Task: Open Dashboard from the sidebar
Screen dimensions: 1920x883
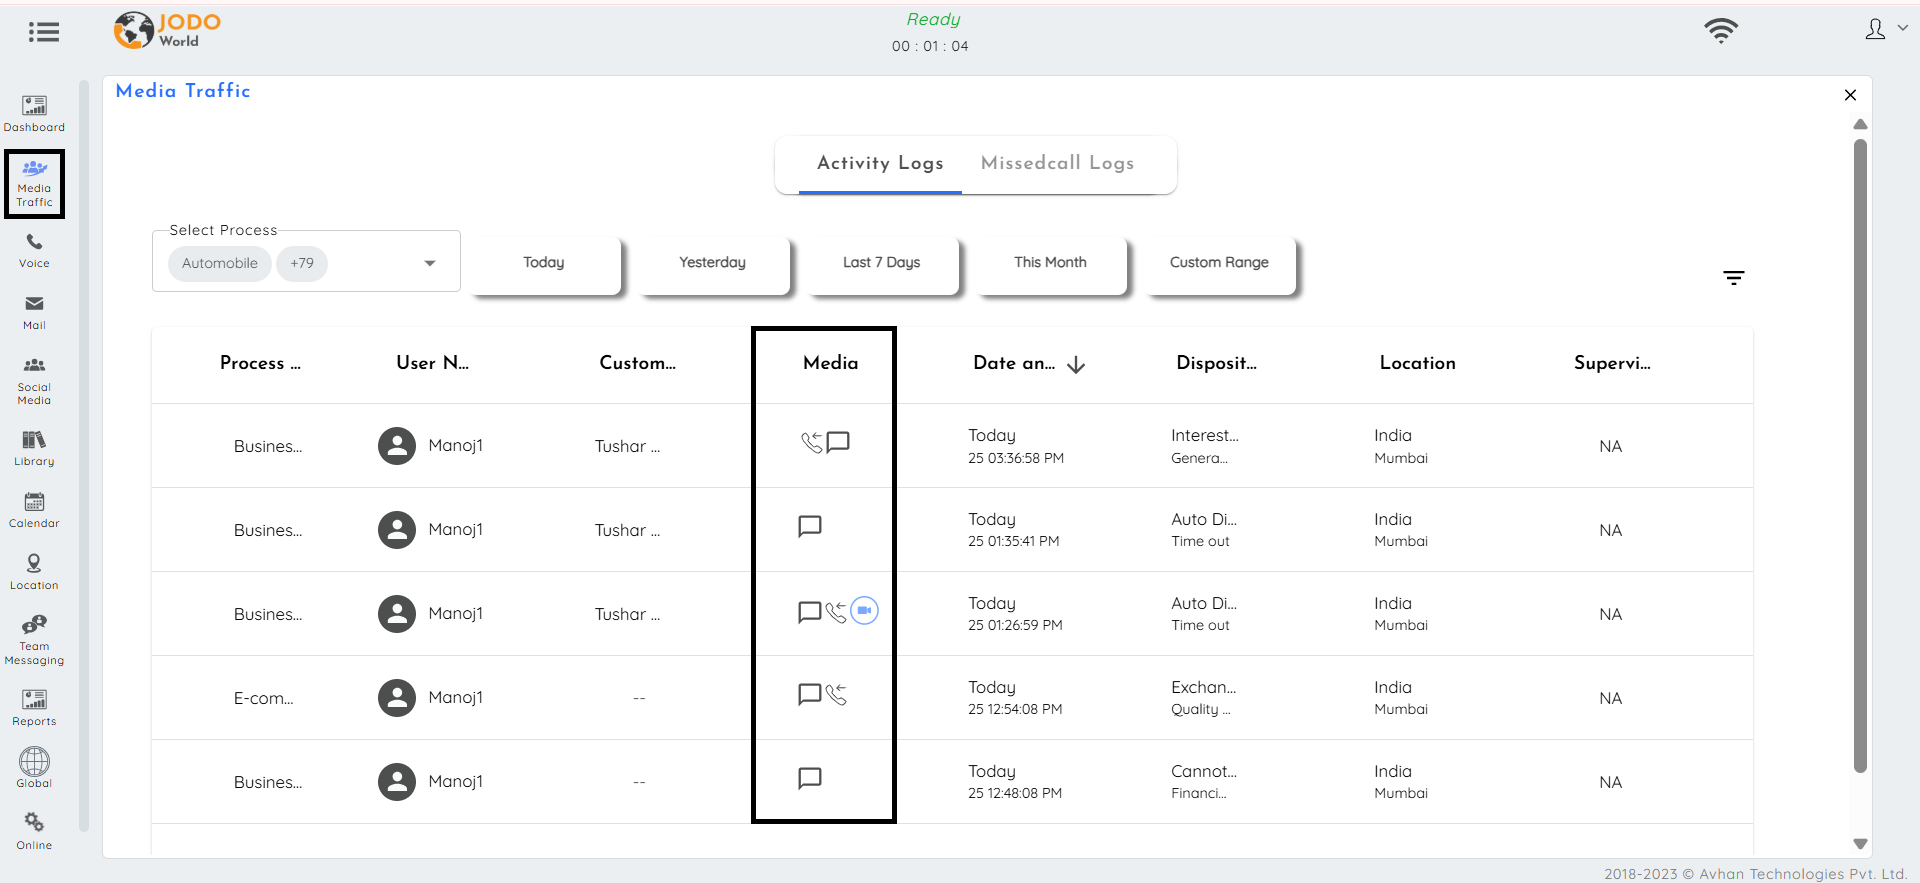Action: 34,114
